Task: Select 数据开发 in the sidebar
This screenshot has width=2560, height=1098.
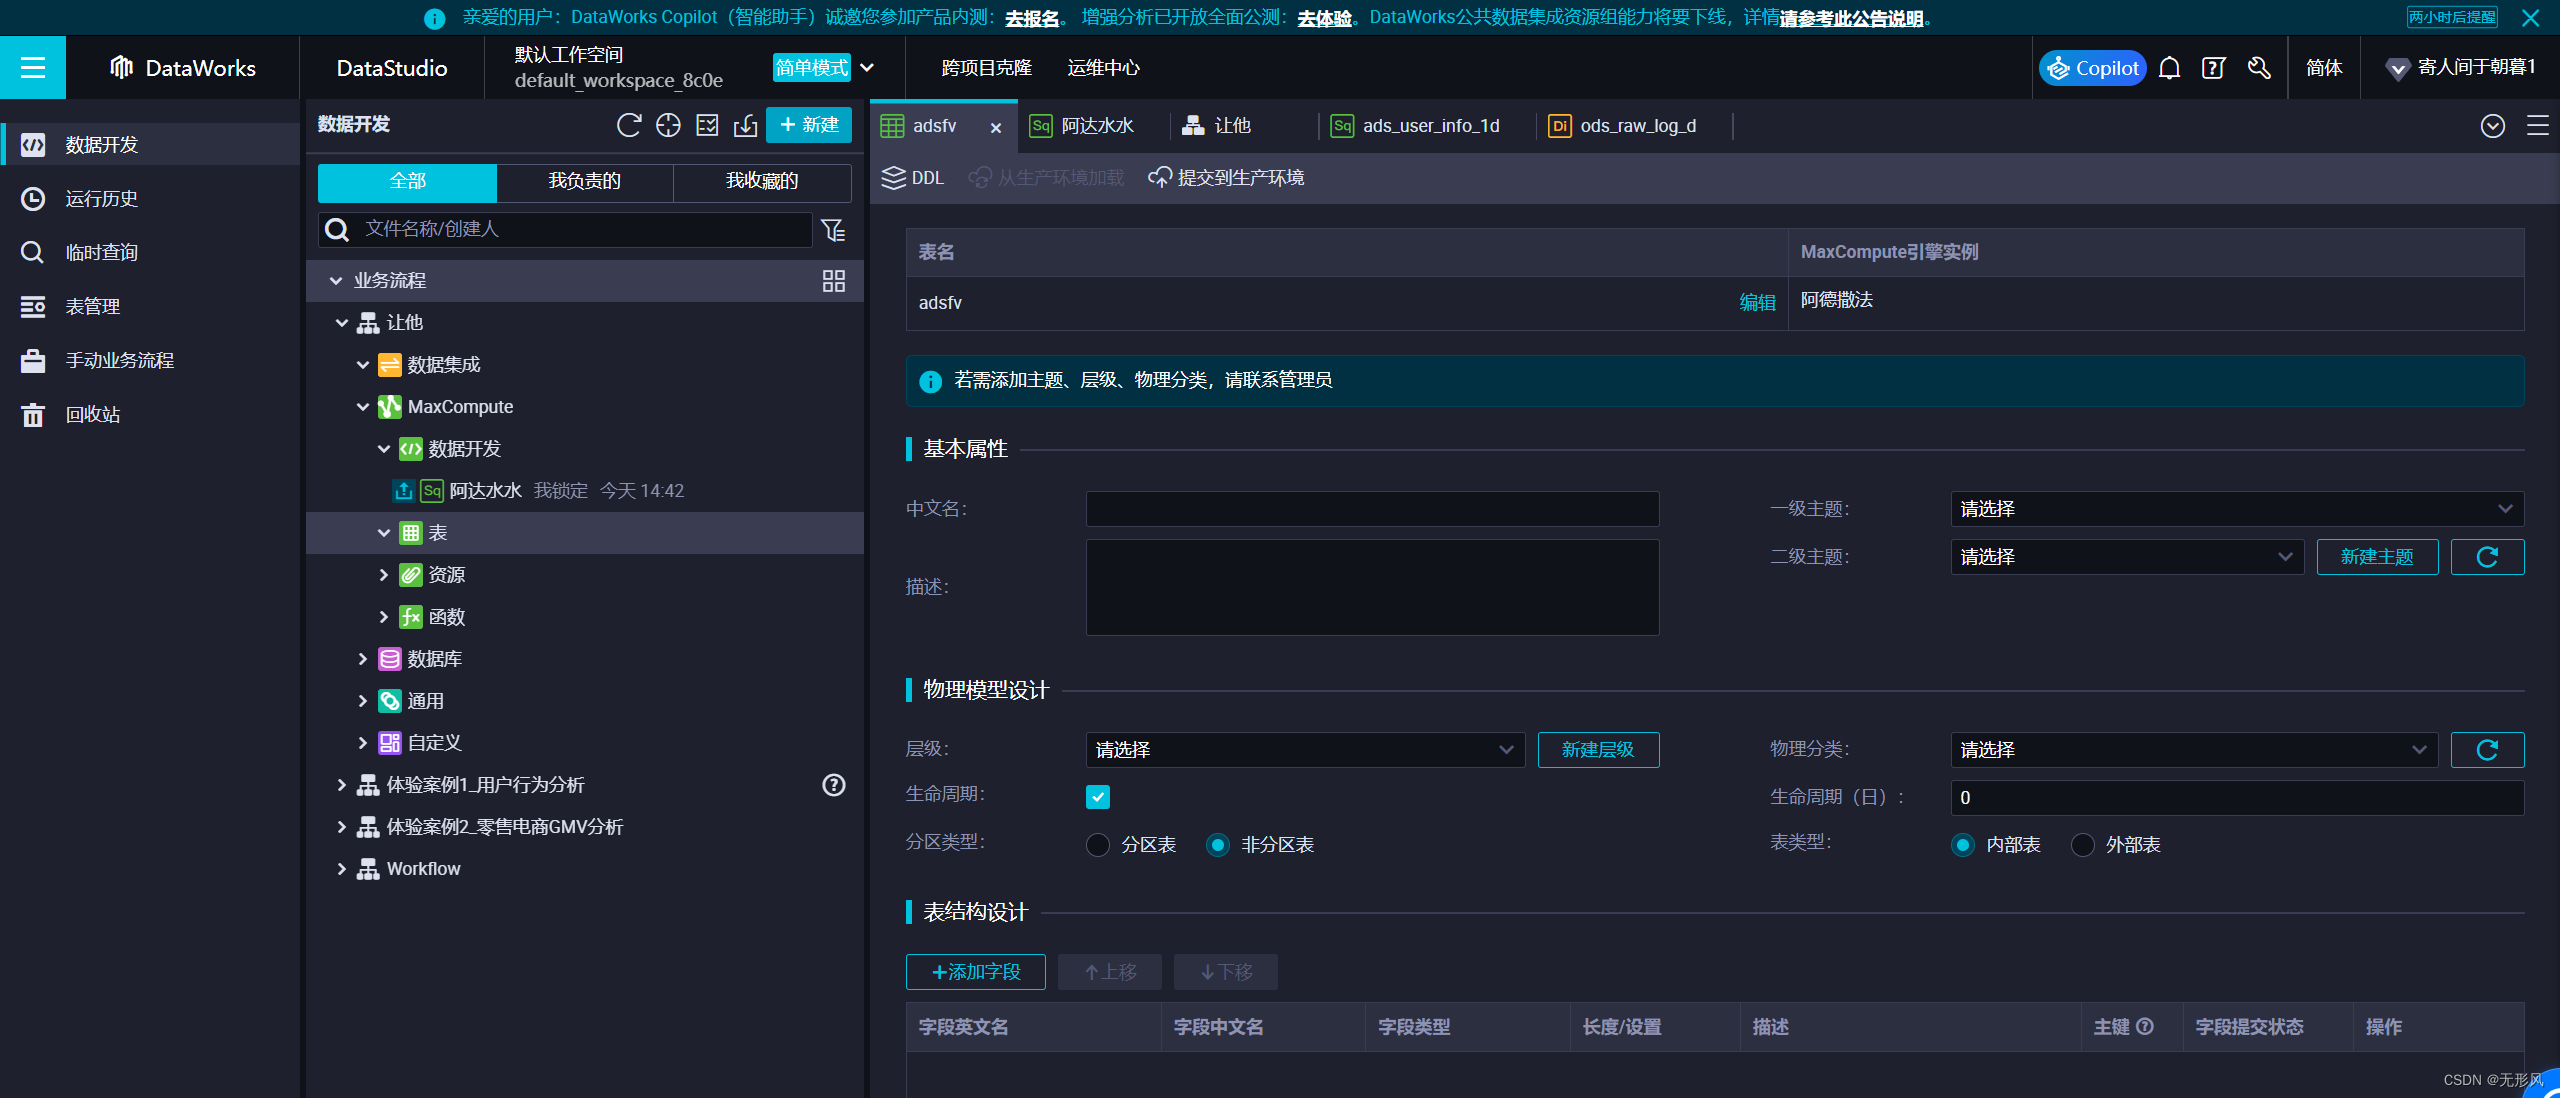Action: [150, 144]
